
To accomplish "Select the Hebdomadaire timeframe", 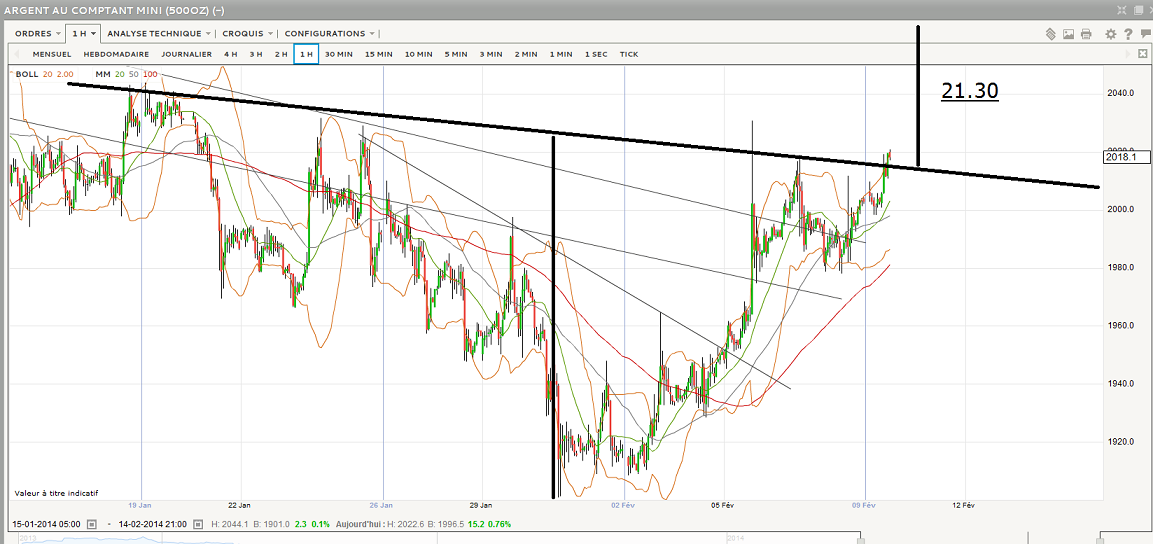I will (x=116, y=54).
